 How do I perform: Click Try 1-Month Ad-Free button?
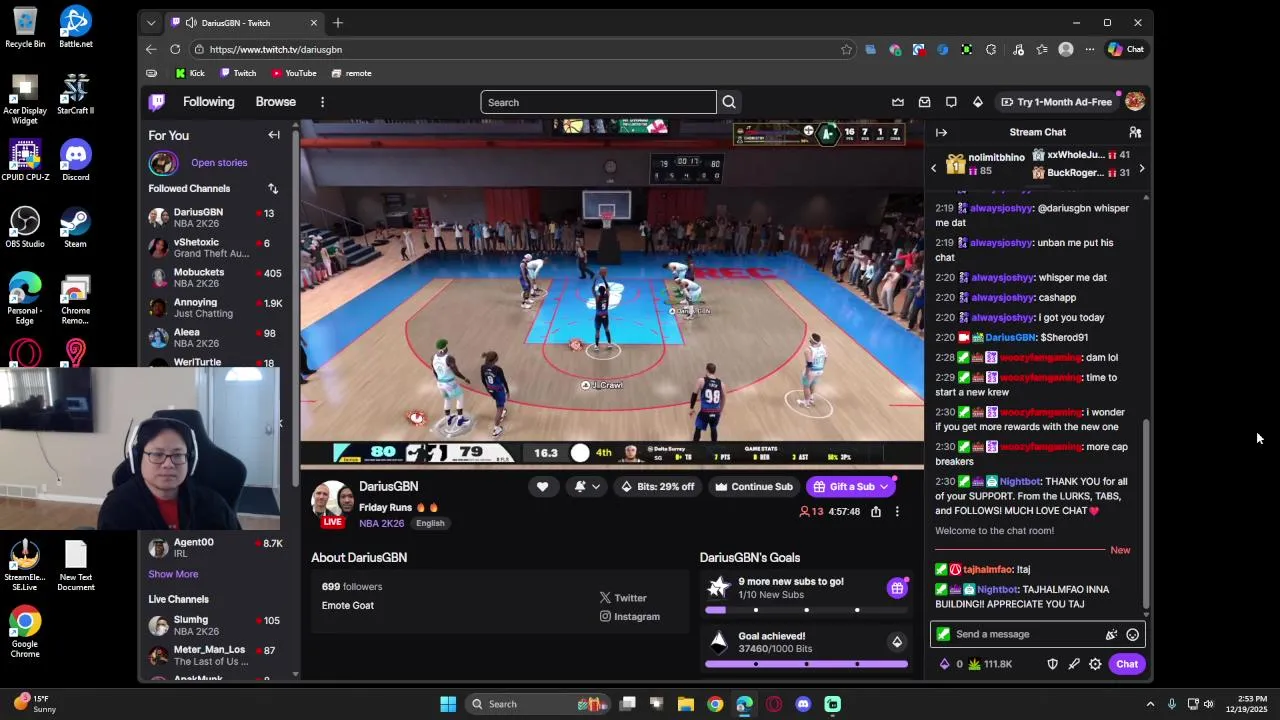pos(1055,102)
